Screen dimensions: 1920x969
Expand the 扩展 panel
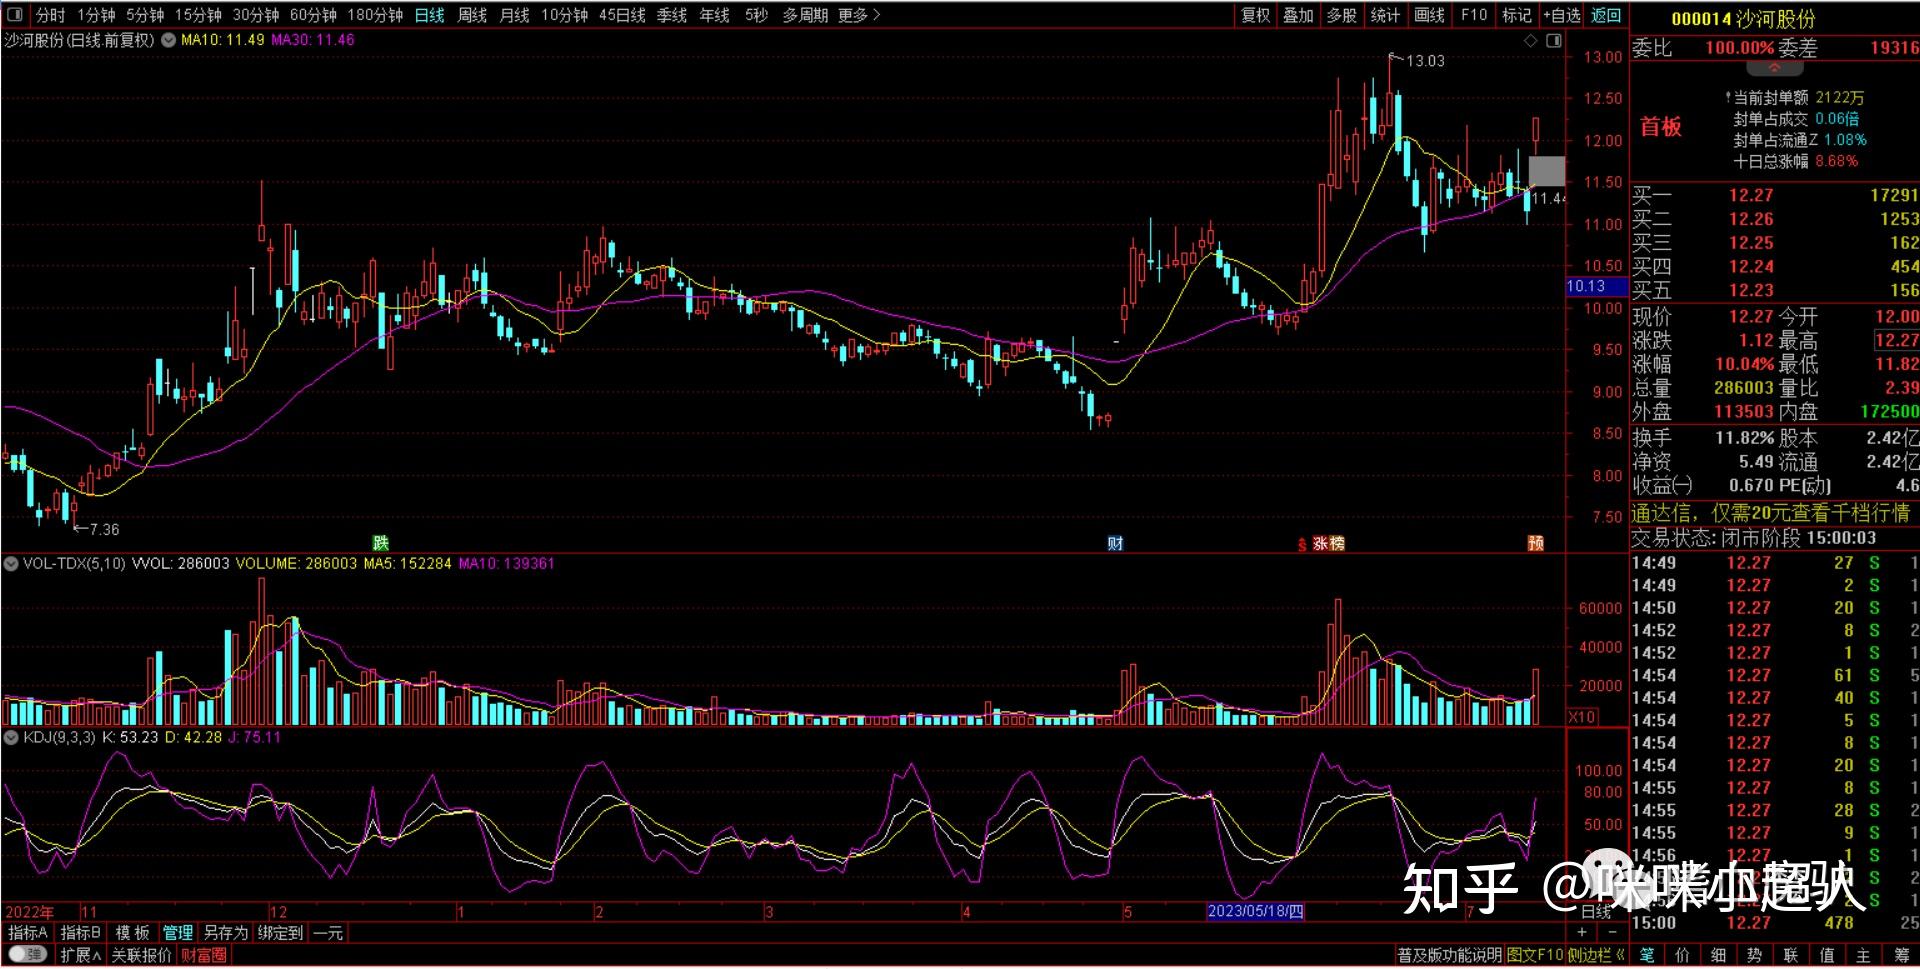click(x=80, y=955)
